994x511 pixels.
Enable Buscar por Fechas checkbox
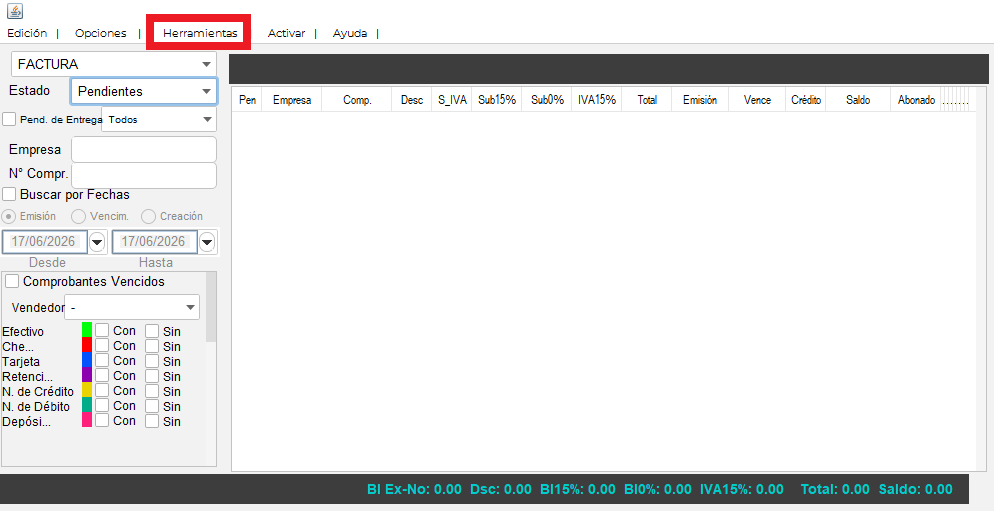[x=9, y=195]
